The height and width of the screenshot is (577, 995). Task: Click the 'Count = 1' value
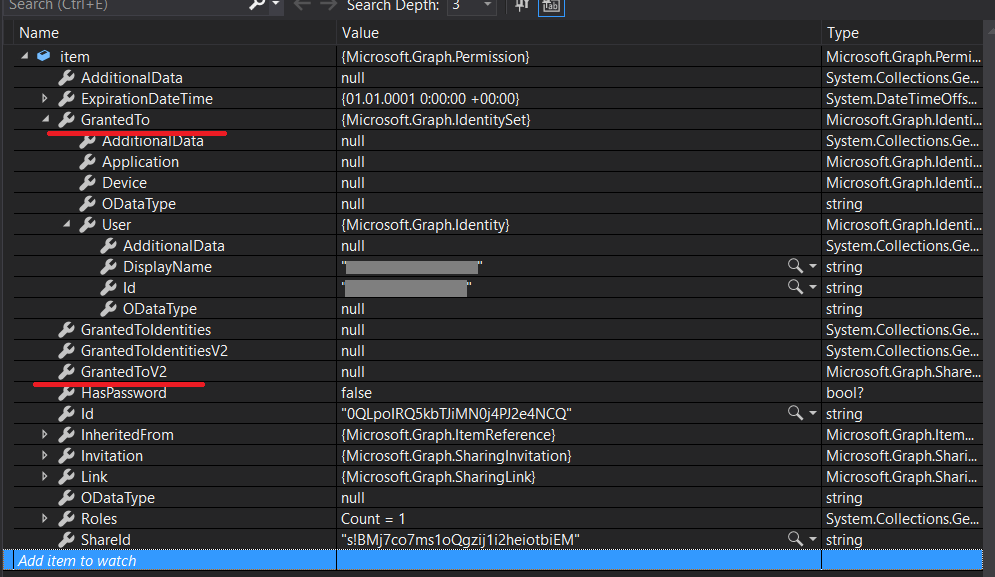(x=373, y=518)
